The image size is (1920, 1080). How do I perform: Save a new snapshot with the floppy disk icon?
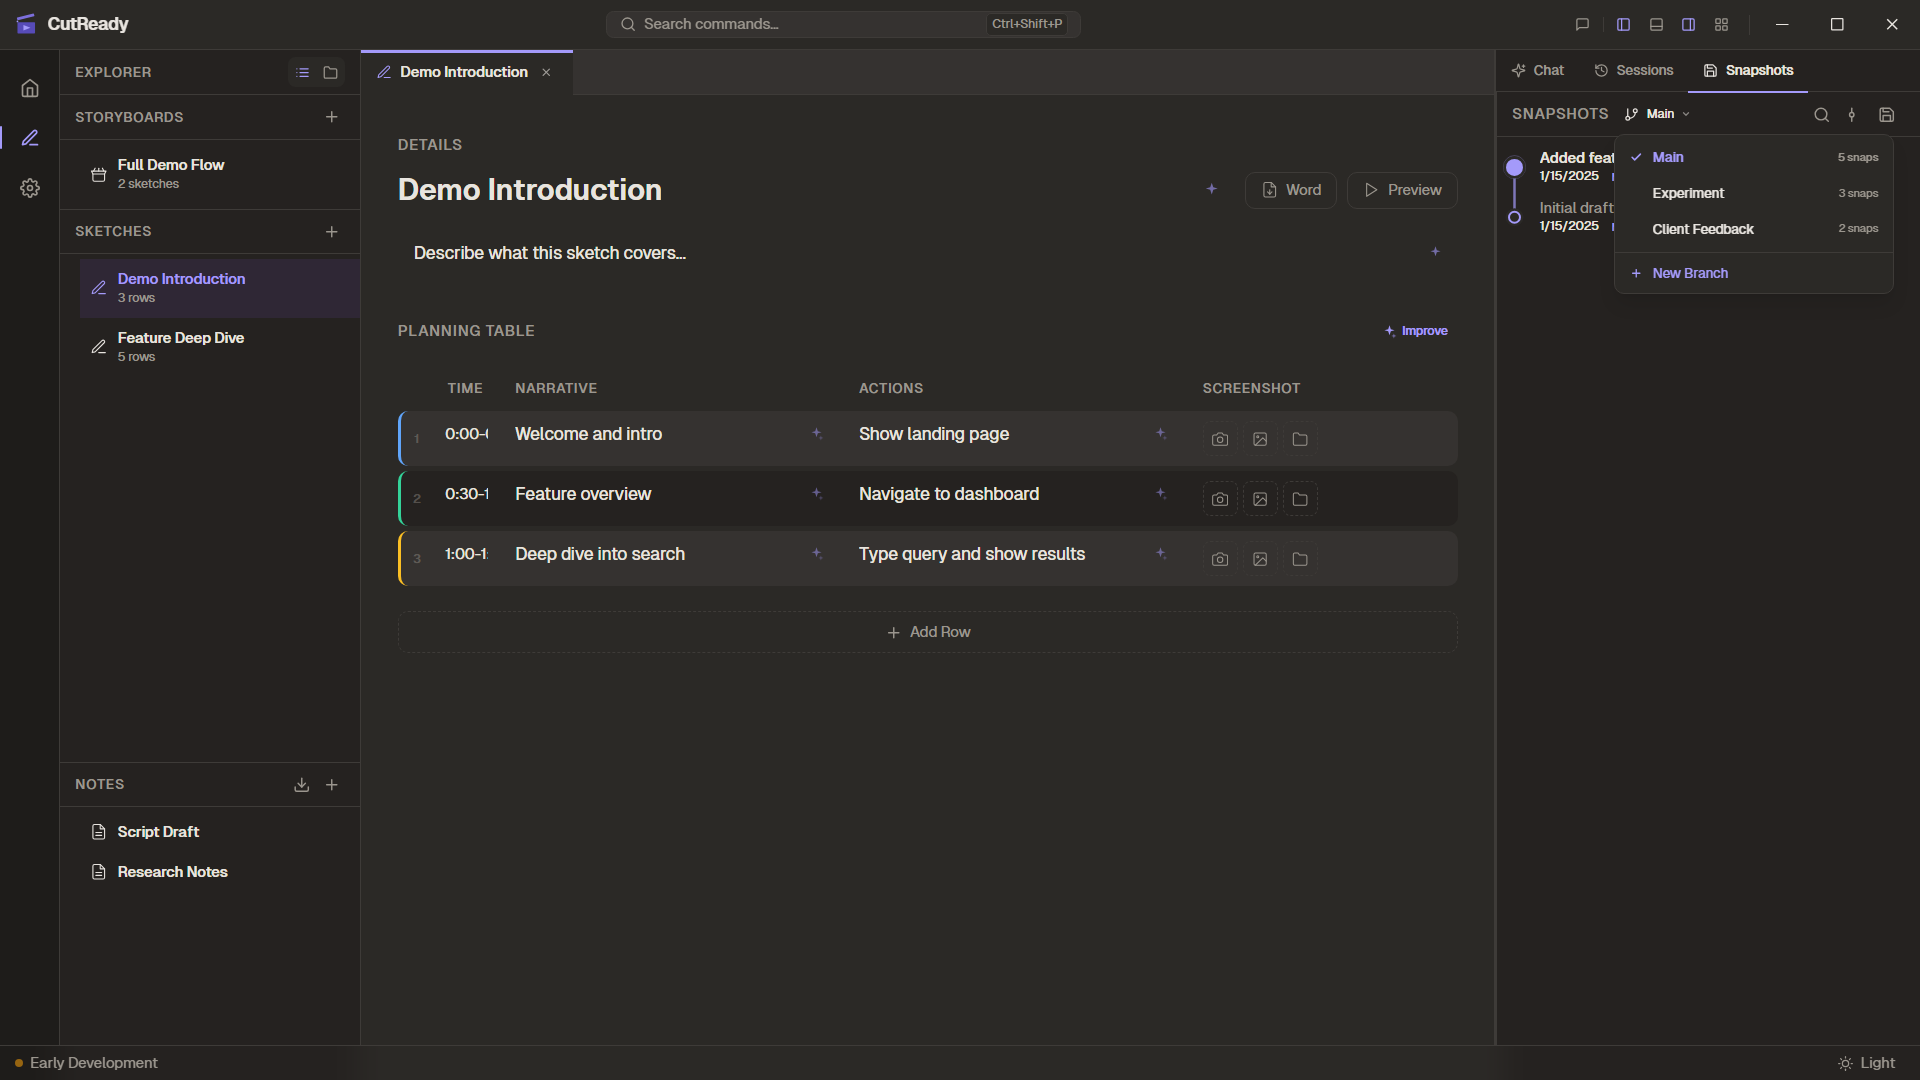(1887, 115)
